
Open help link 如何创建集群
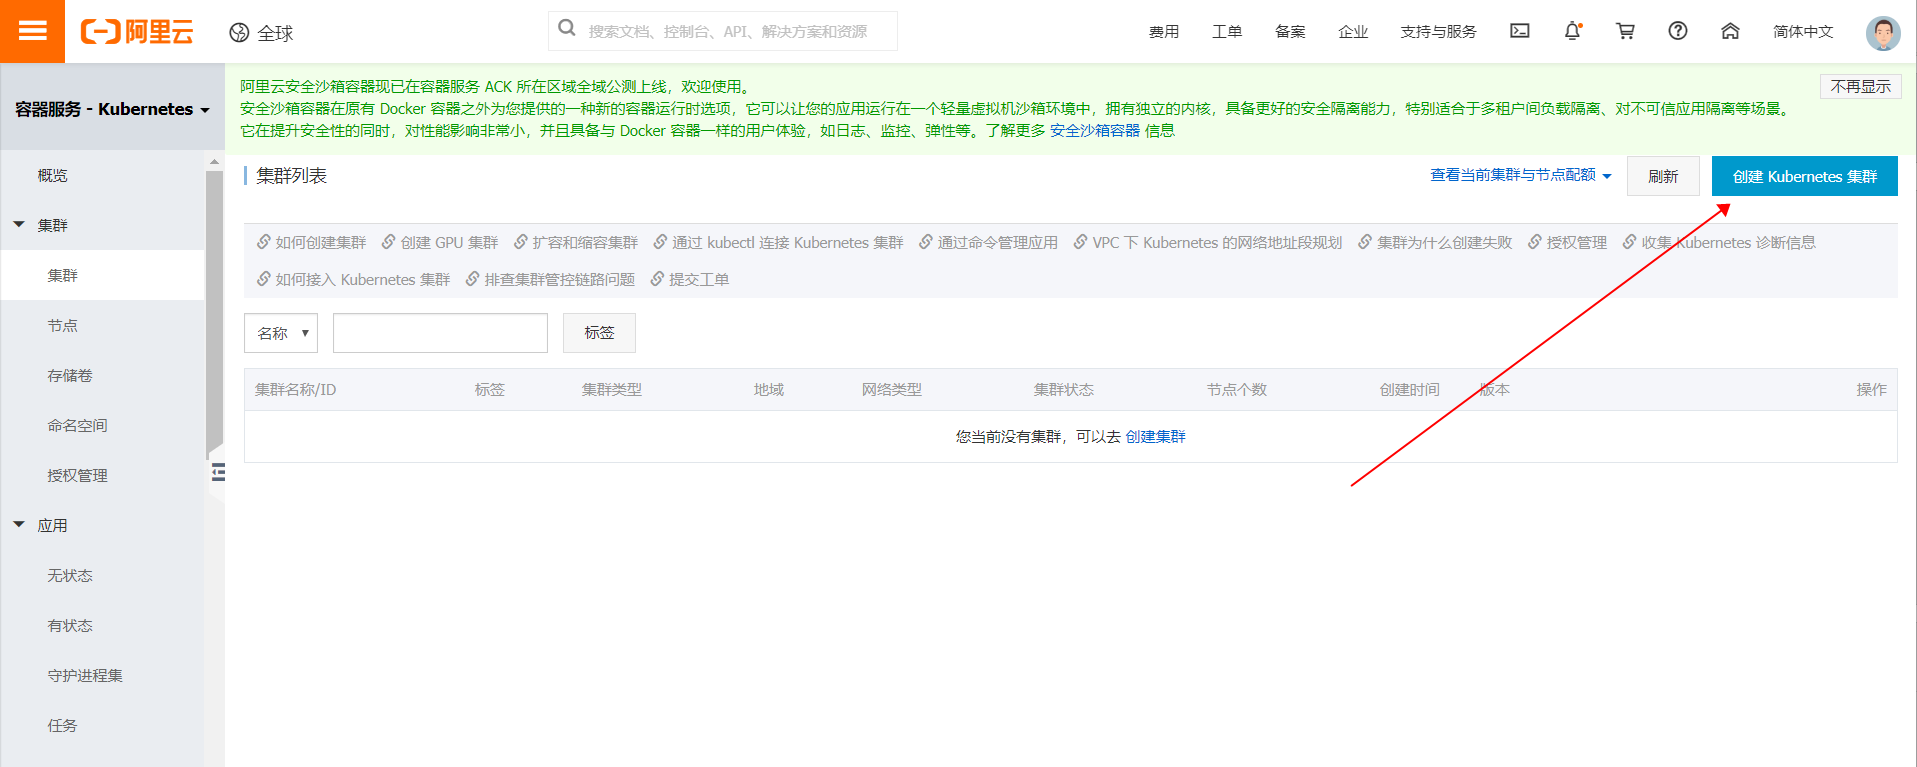point(311,242)
